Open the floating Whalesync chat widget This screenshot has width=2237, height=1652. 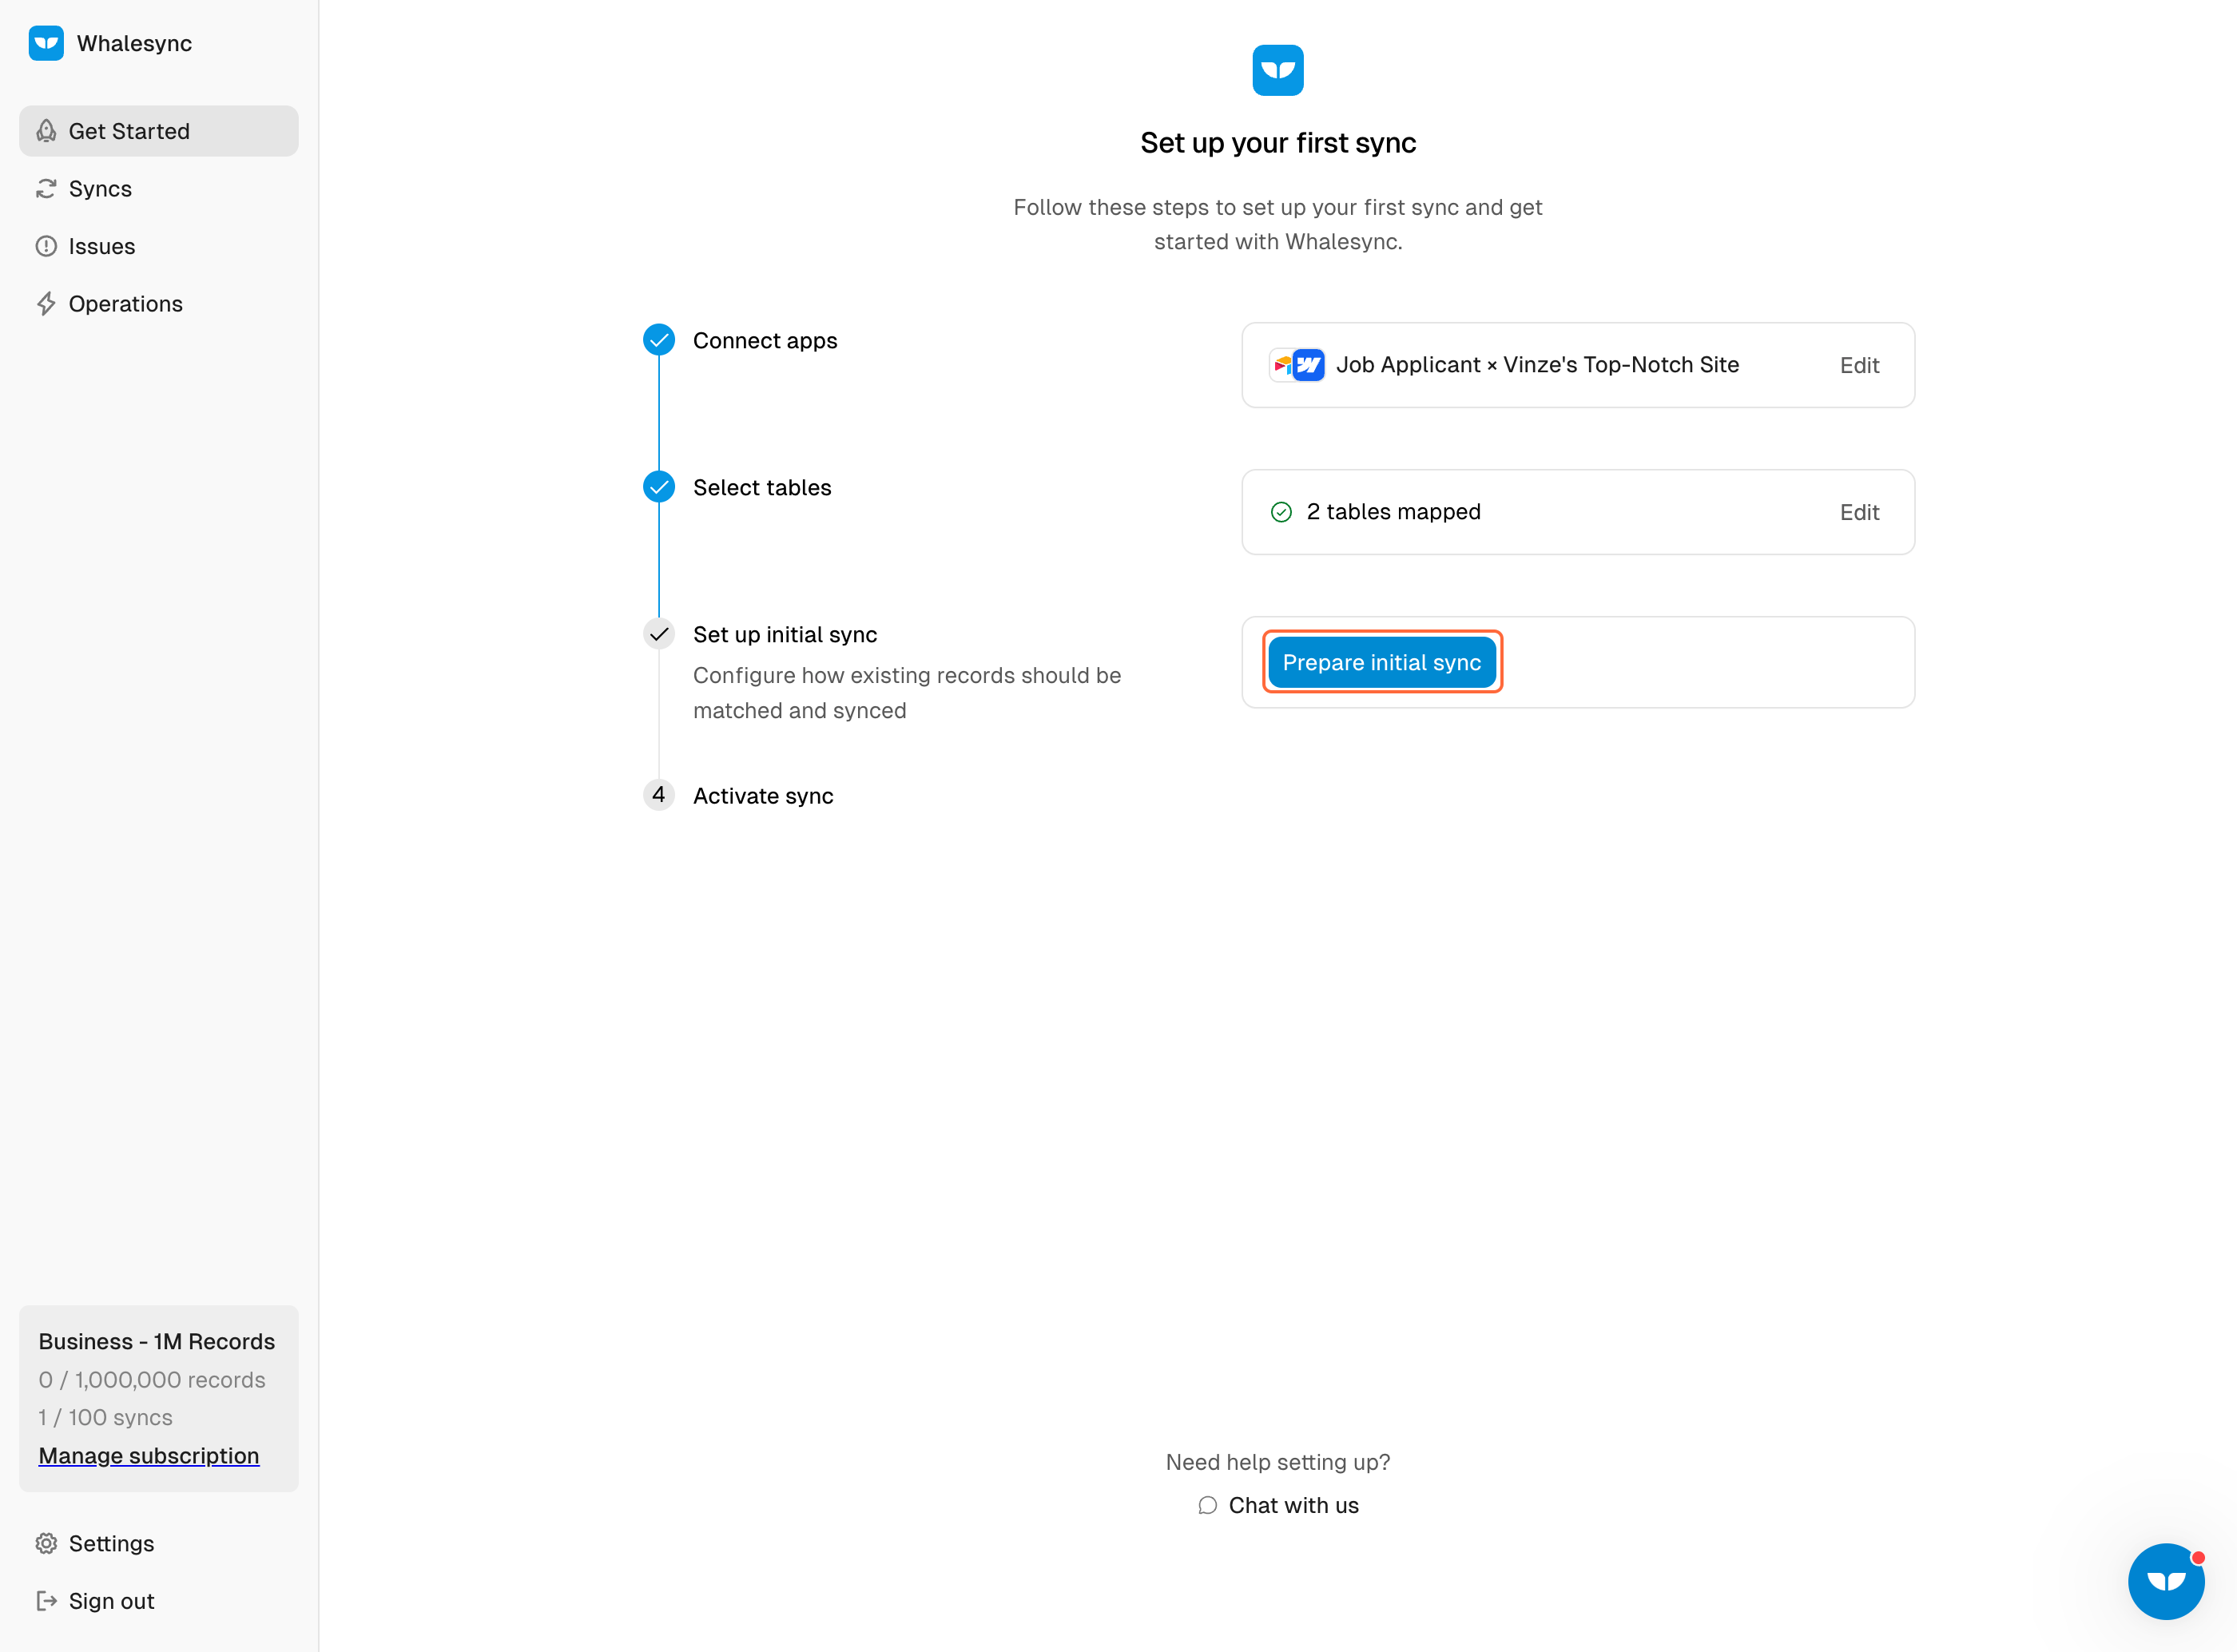(2165, 1581)
